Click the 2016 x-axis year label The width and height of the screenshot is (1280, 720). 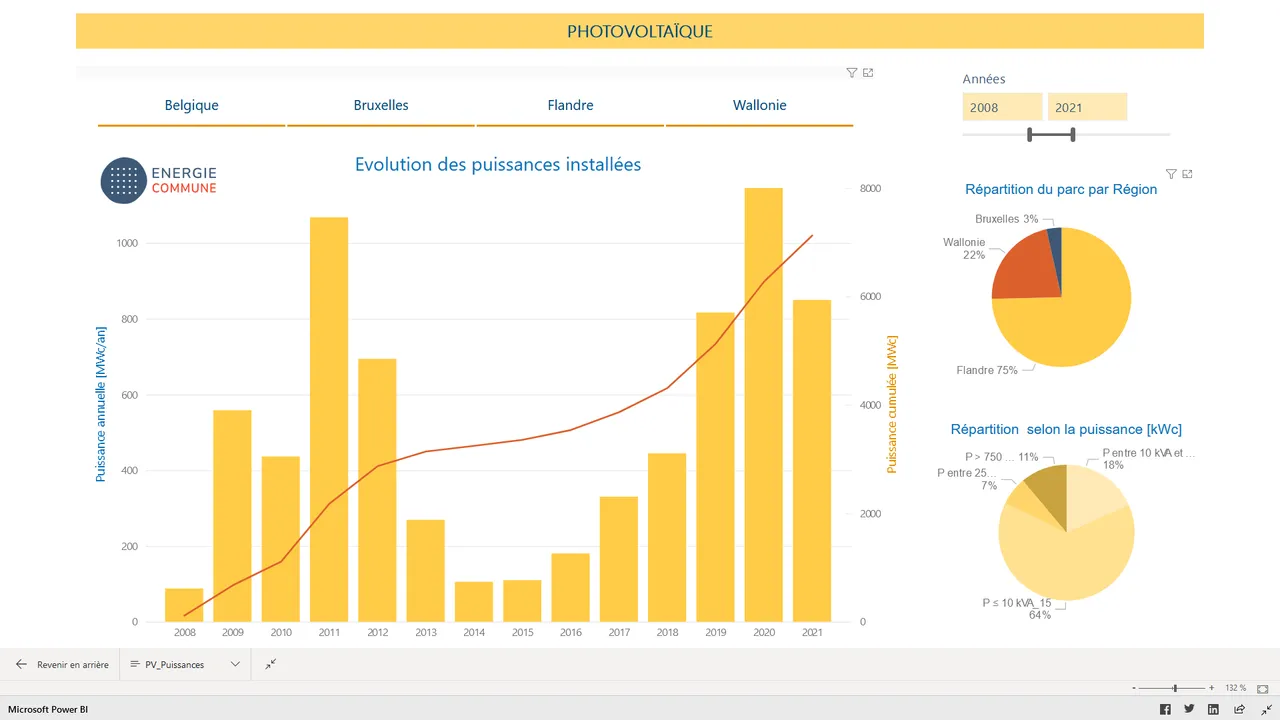coord(570,633)
